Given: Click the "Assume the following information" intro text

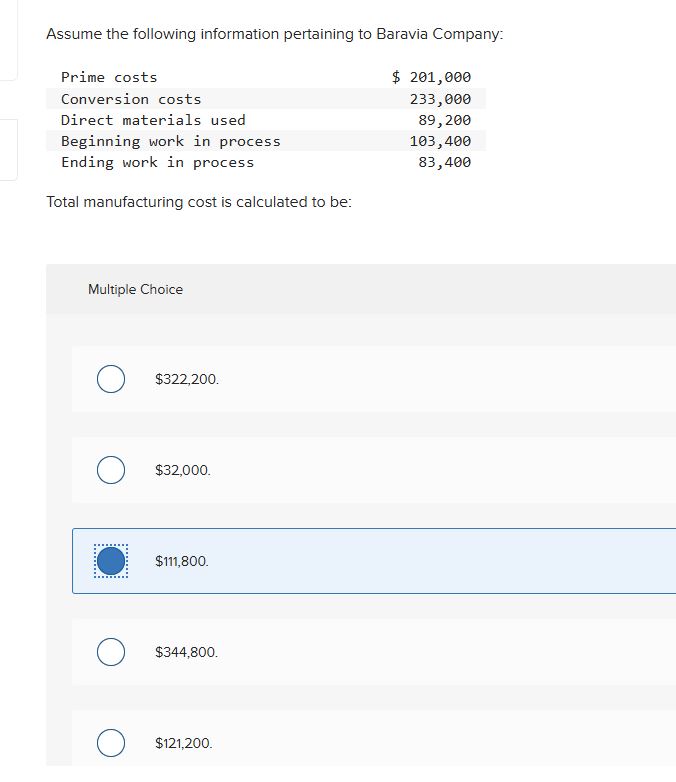Looking at the screenshot, I should click(x=275, y=34).
